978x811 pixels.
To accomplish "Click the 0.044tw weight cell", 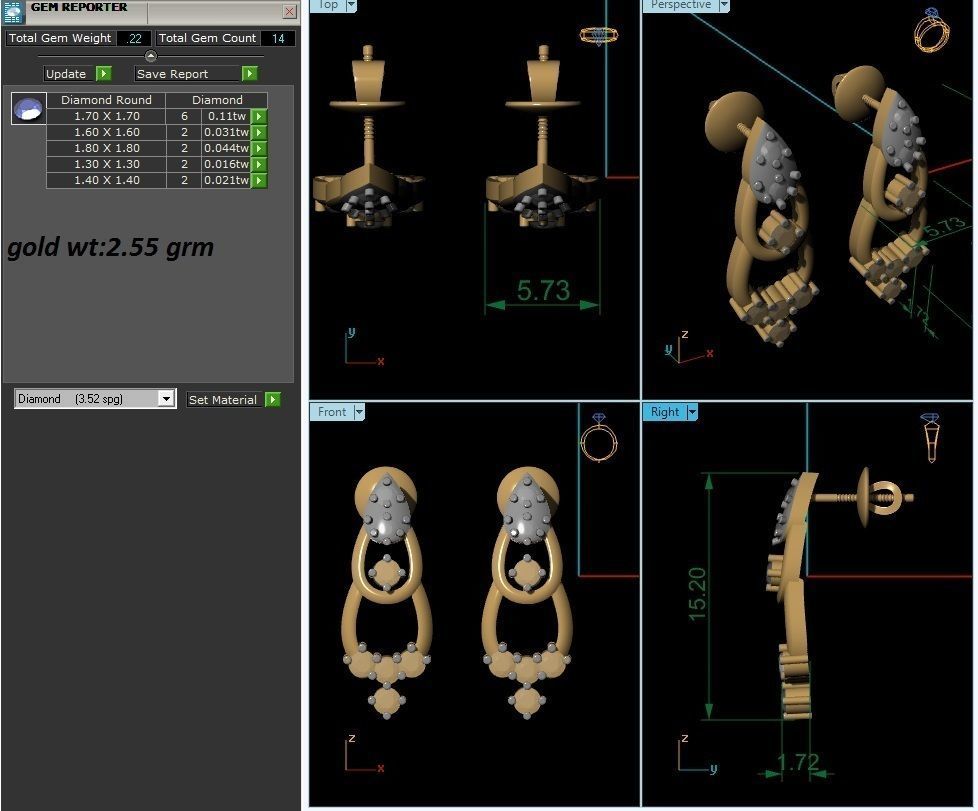I will click(226, 148).
